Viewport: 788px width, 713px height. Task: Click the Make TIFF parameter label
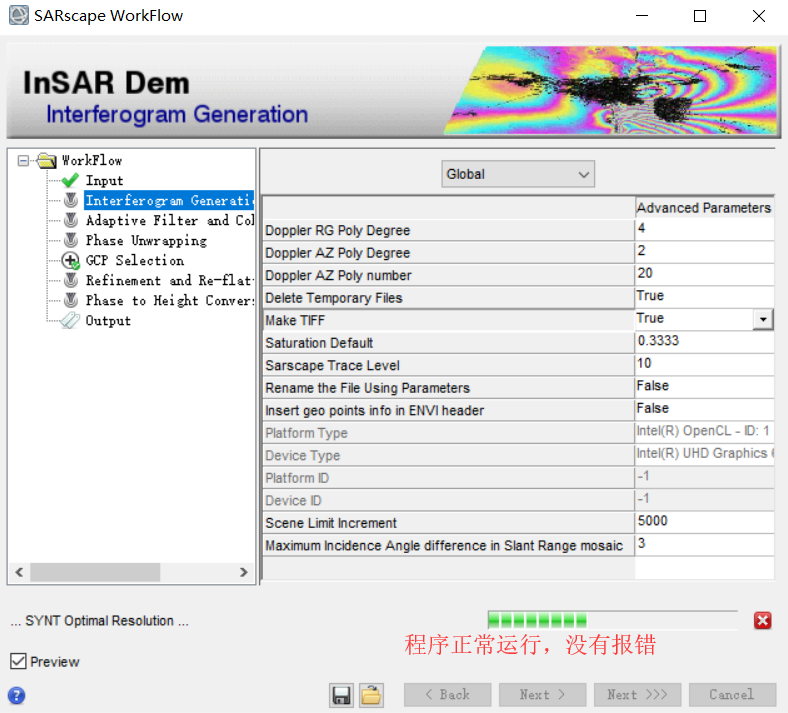(x=295, y=320)
